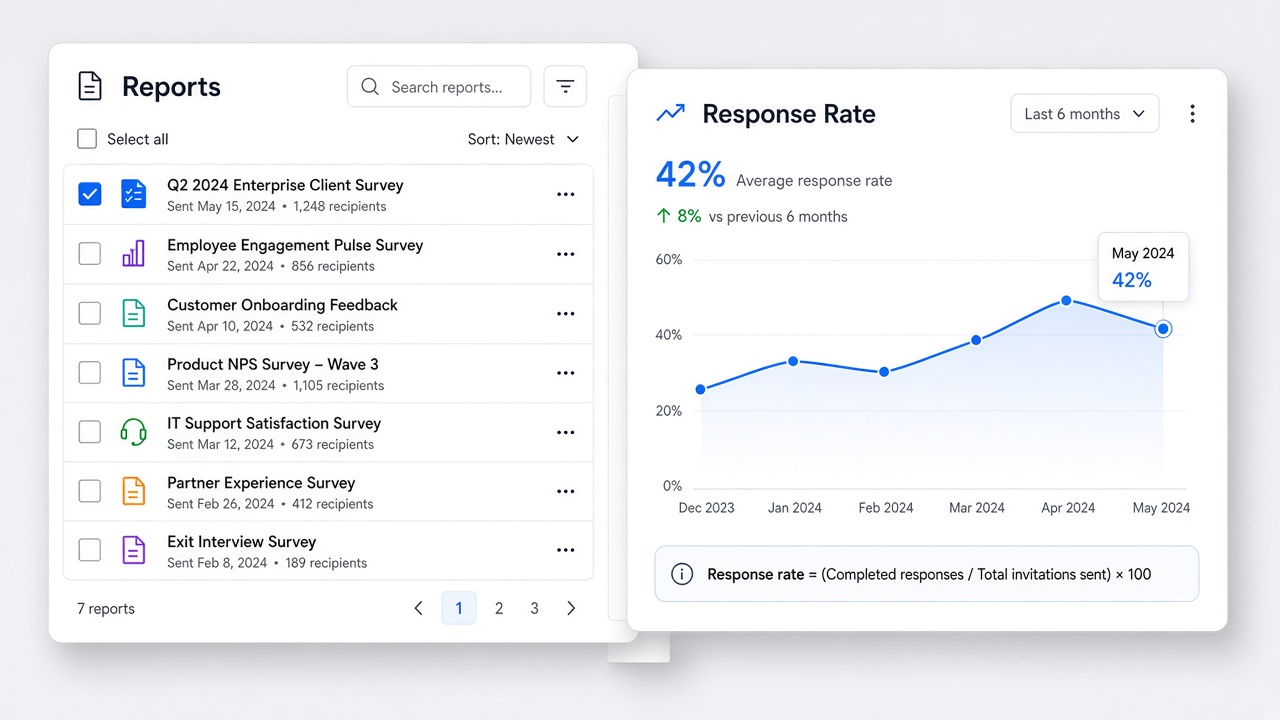
Task: Tick the Select all checkbox
Action: [87, 139]
